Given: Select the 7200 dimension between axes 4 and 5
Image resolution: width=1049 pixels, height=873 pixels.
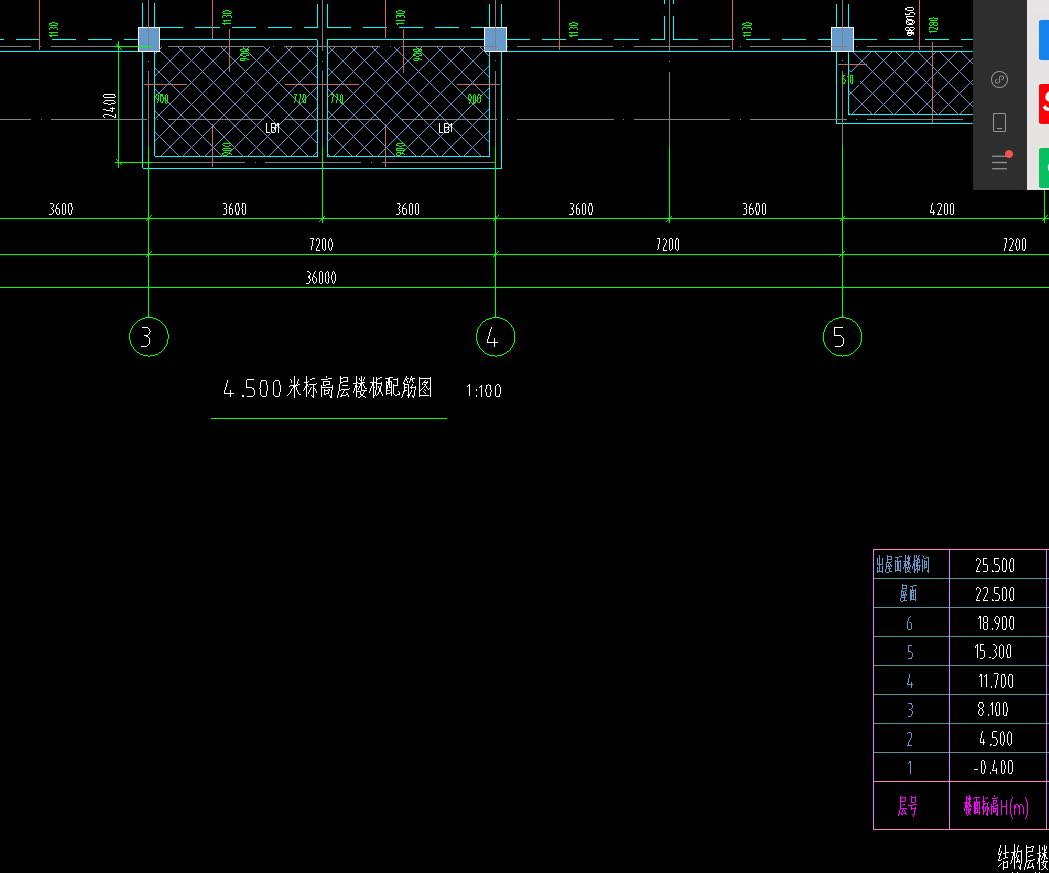Looking at the screenshot, I should click(668, 245).
